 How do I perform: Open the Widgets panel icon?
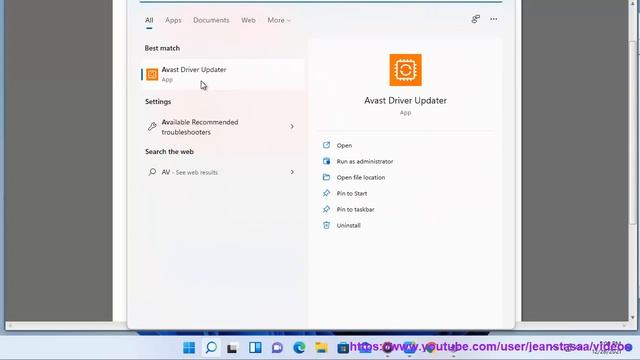click(x=255, y=348)
